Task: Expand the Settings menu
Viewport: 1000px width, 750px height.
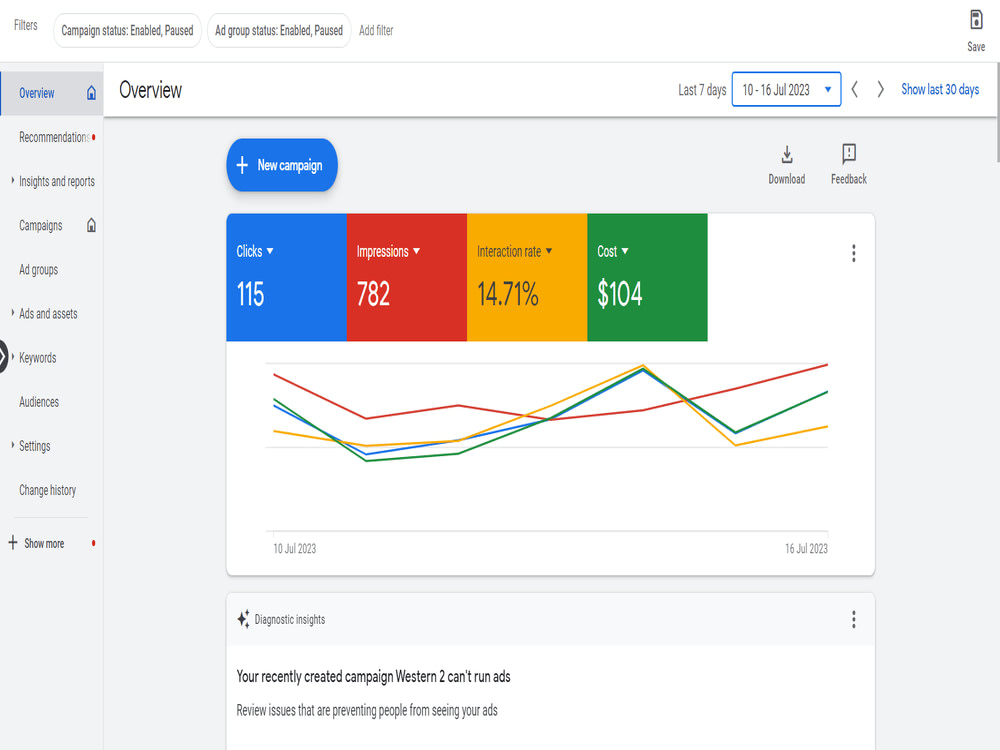Action: pos(13,445)
